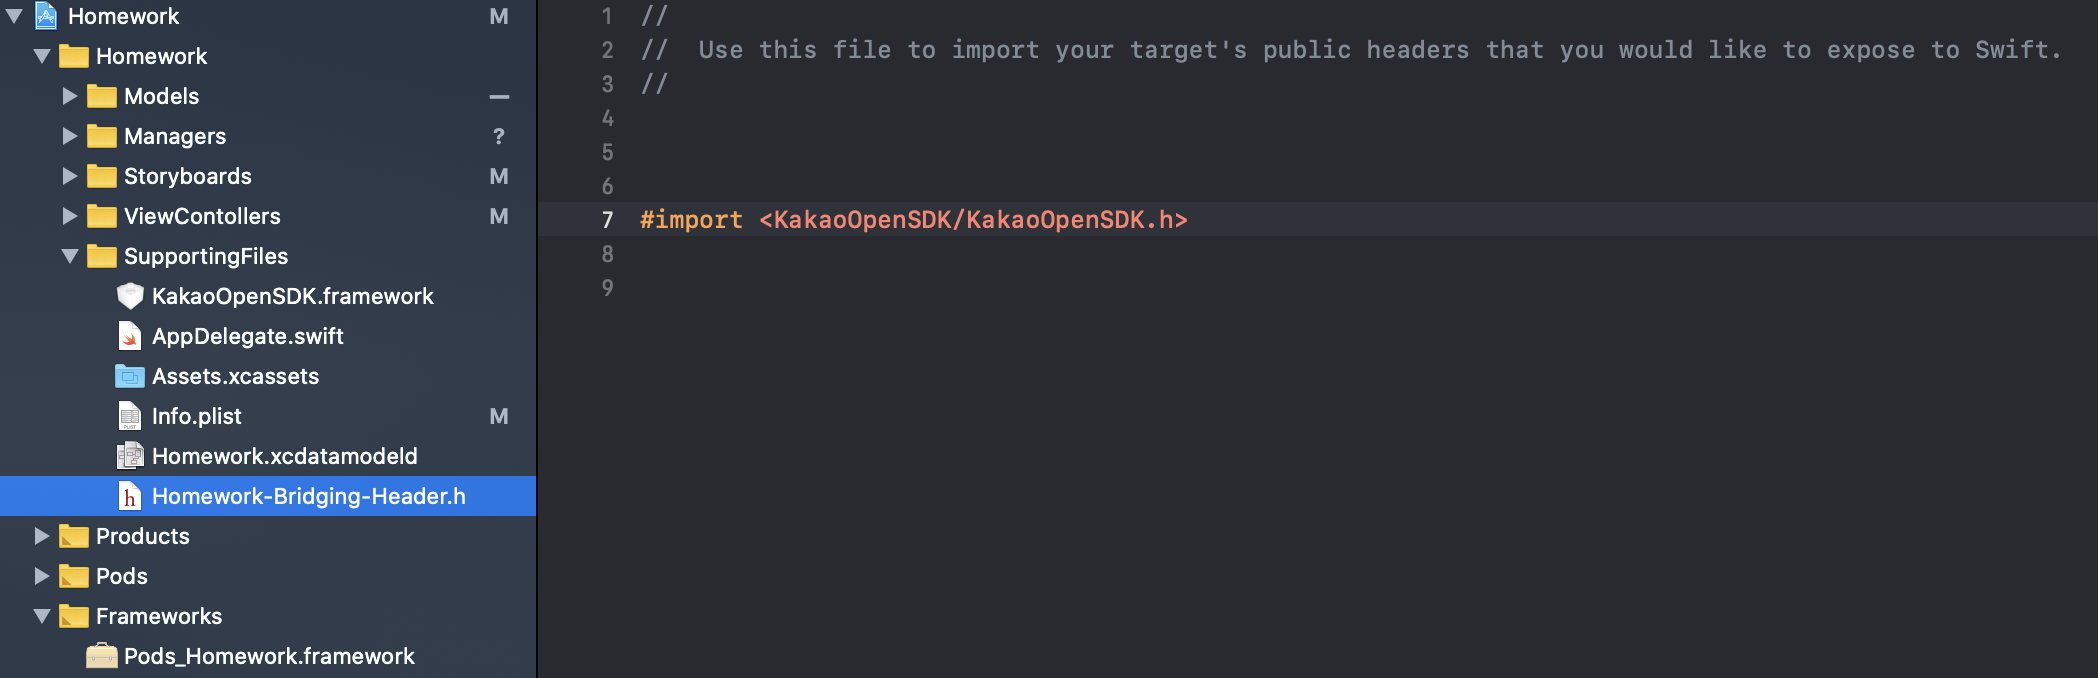Click the Info.plist file icon

(130, 416)
